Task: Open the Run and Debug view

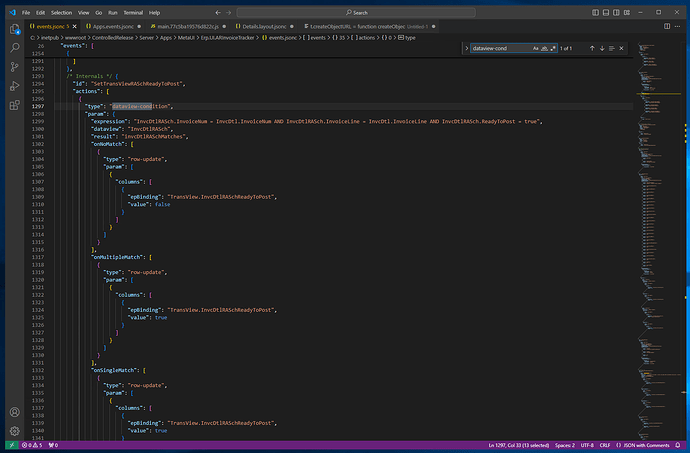Action: coord(15,86)
